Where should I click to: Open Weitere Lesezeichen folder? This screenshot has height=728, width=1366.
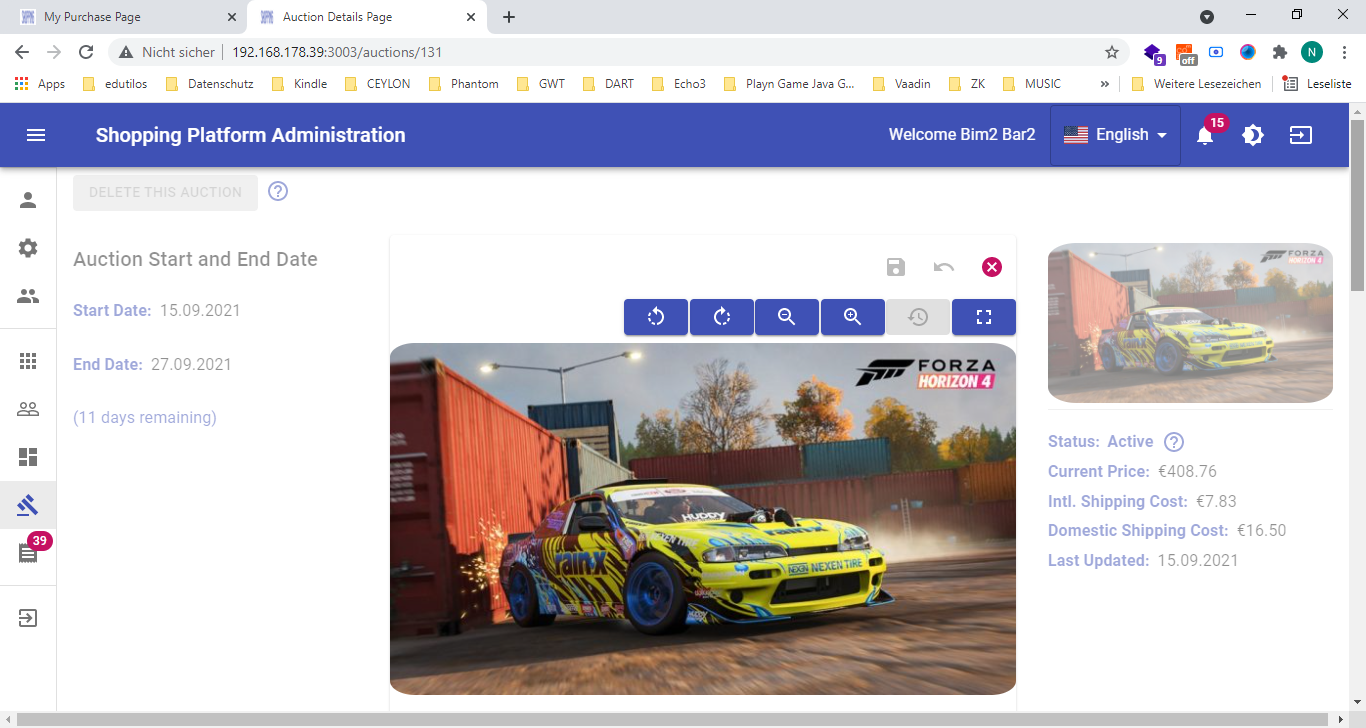(1197, 84)
